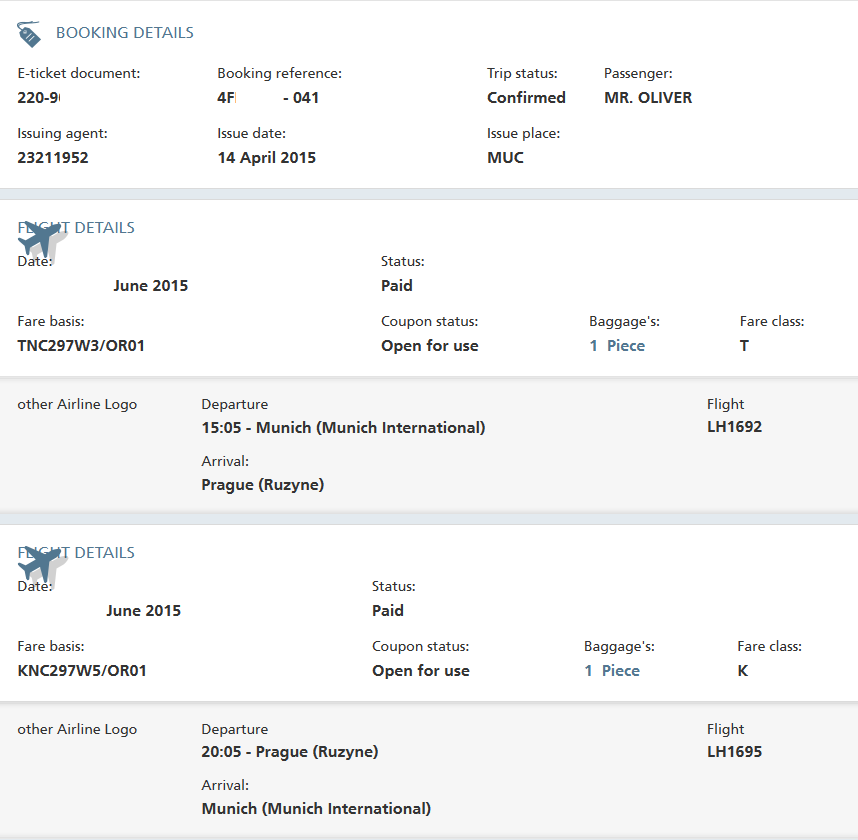The height and width of the screenshot is (840, 858).
Task: Click the issue place MUC
Action: 505,158
